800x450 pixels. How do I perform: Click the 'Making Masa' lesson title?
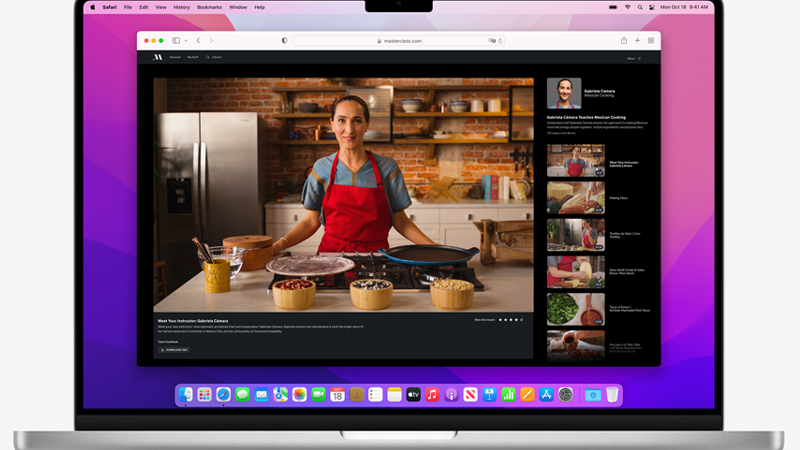pos(618,198)
